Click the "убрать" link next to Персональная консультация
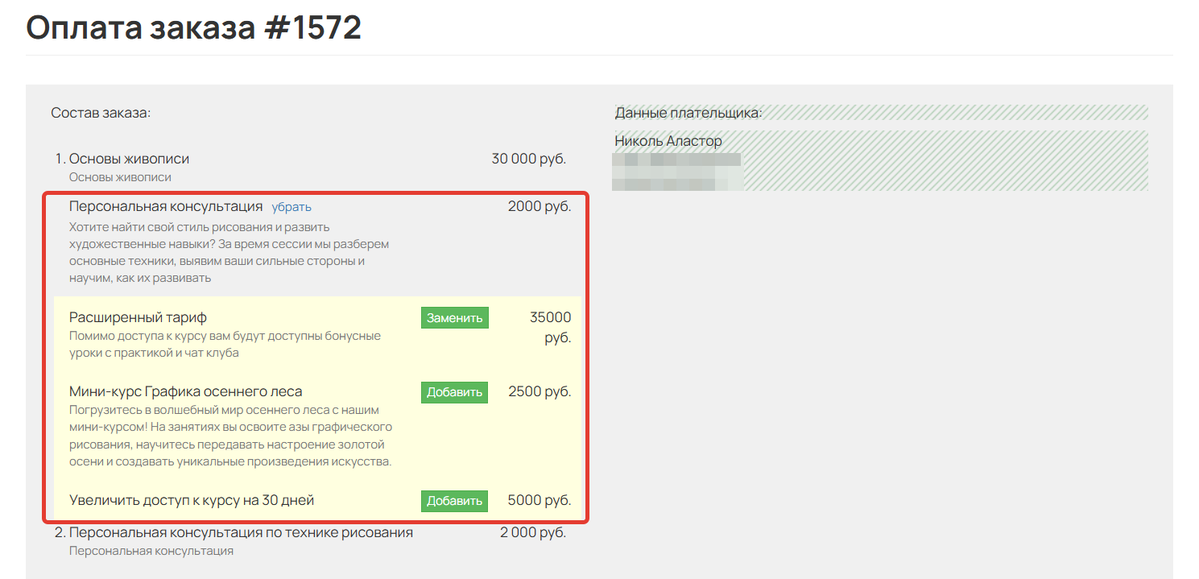The height and width of the screenshot is (579, 1199). point(291,207)
